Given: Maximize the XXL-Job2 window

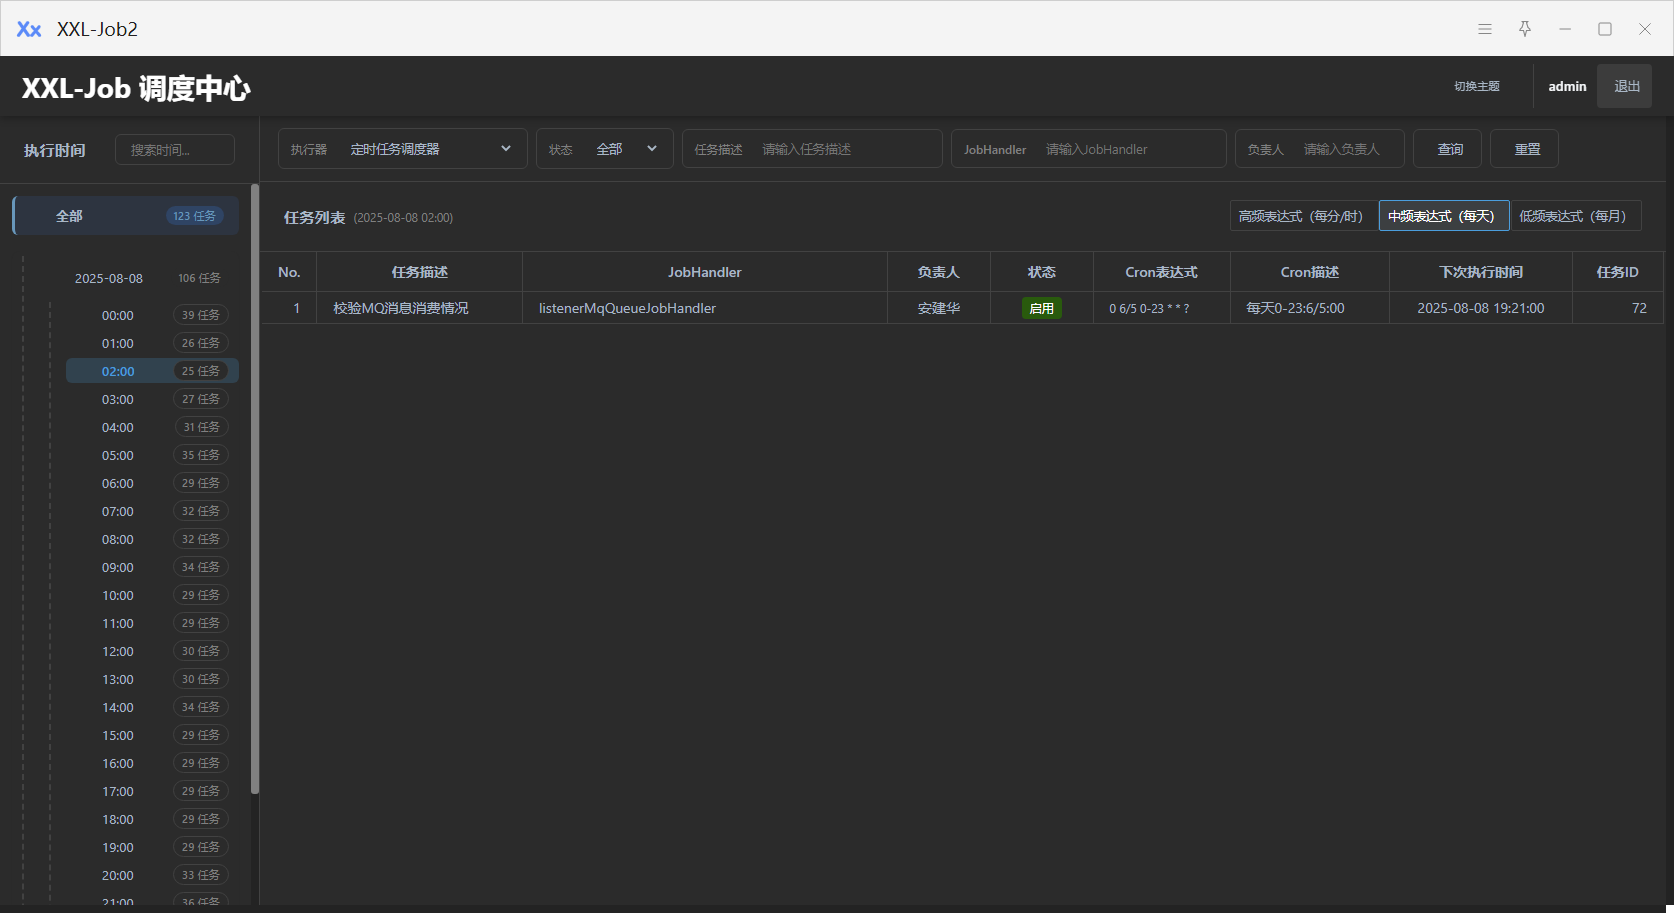Looking at the screenshot, I should coord(1605,29).
